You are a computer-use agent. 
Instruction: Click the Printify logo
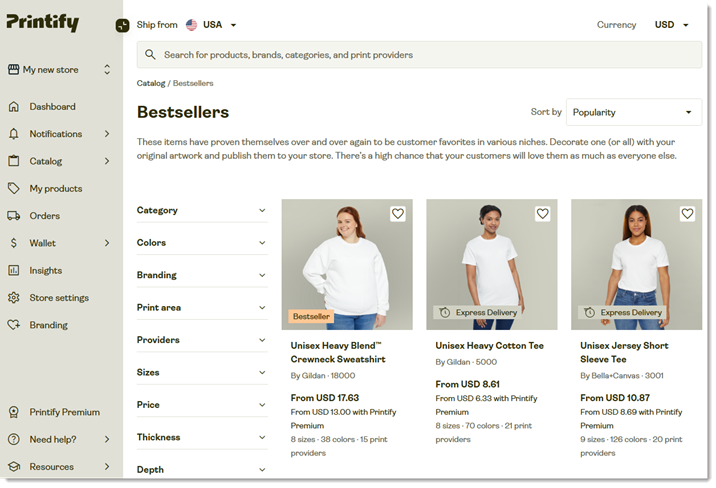[42, 22]
